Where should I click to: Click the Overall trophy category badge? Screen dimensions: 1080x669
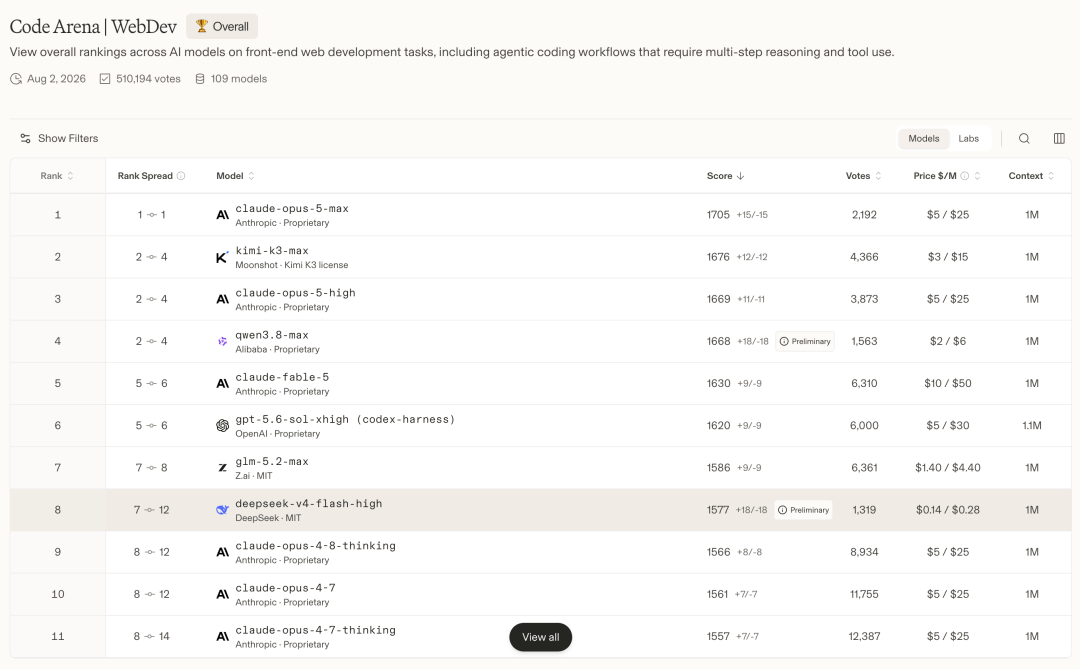(222, 26)
